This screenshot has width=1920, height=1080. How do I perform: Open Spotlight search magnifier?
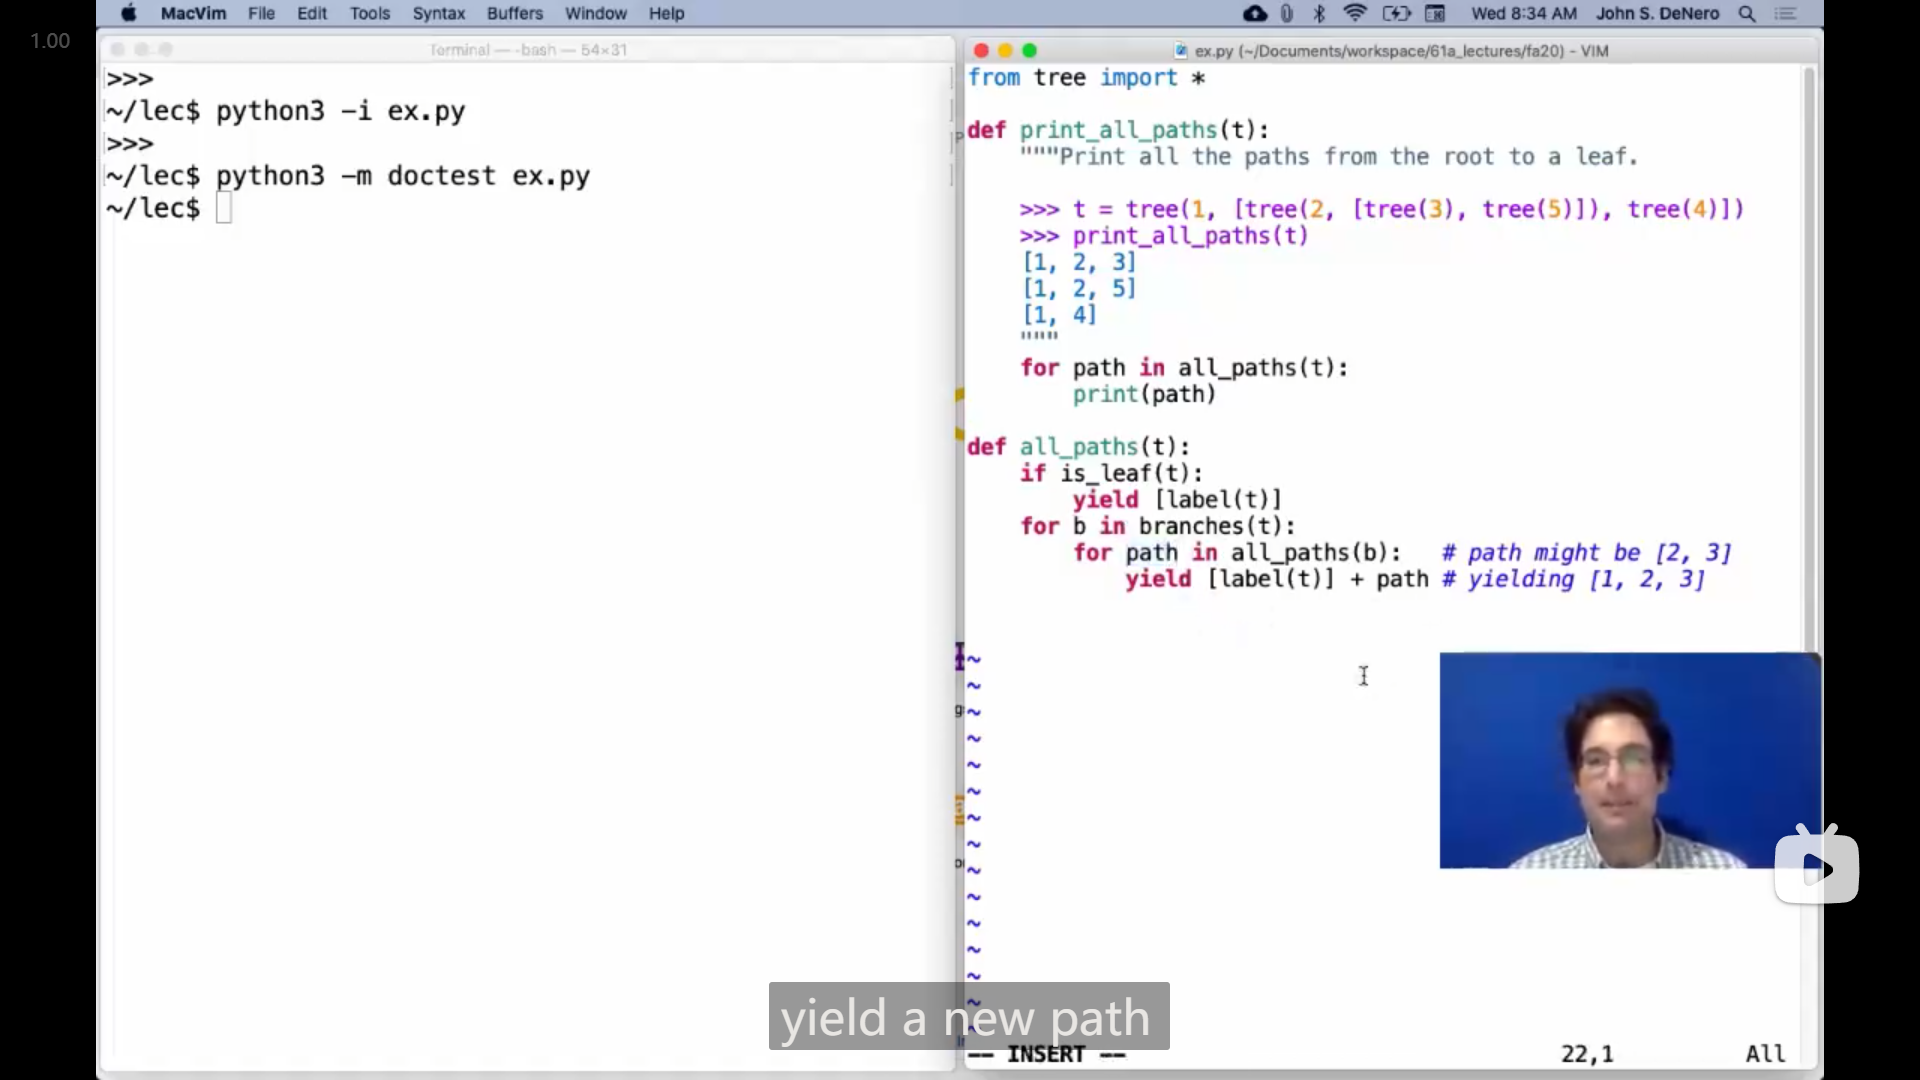[x=1747, y=13]
